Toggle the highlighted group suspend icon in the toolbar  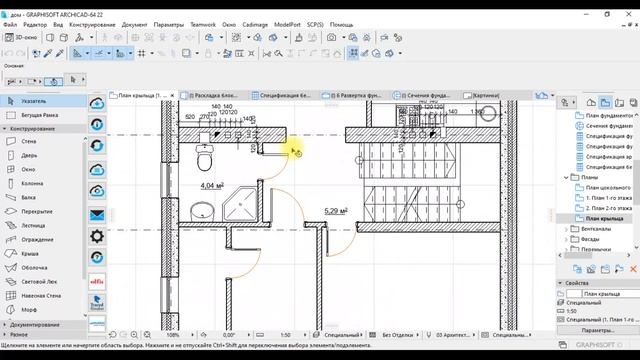(353, 53)
